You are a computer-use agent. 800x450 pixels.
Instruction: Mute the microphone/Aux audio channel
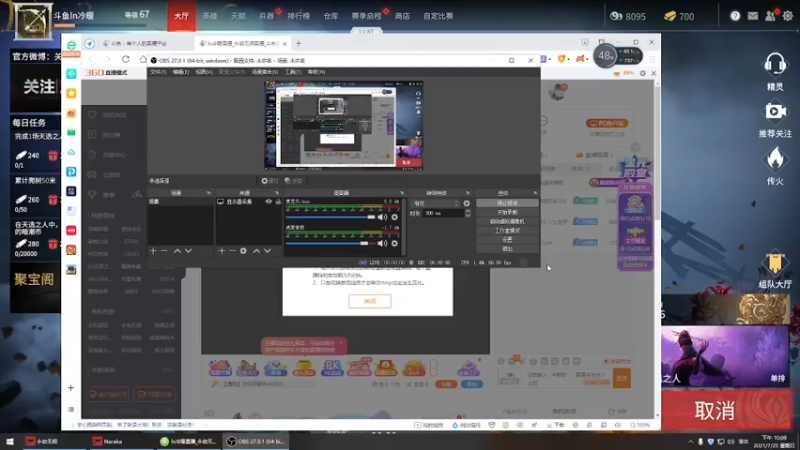[x=382, y=217]
